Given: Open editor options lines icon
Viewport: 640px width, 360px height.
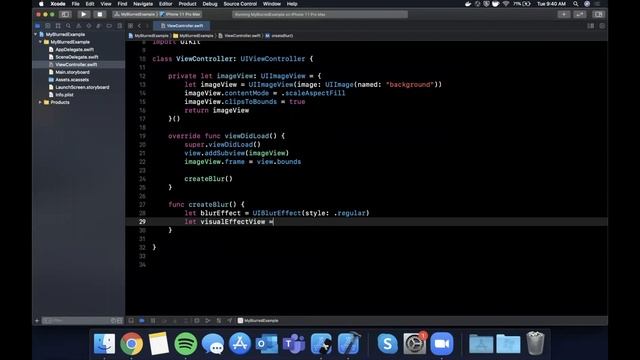Looking at the screenshot, I should coord(591,26).
